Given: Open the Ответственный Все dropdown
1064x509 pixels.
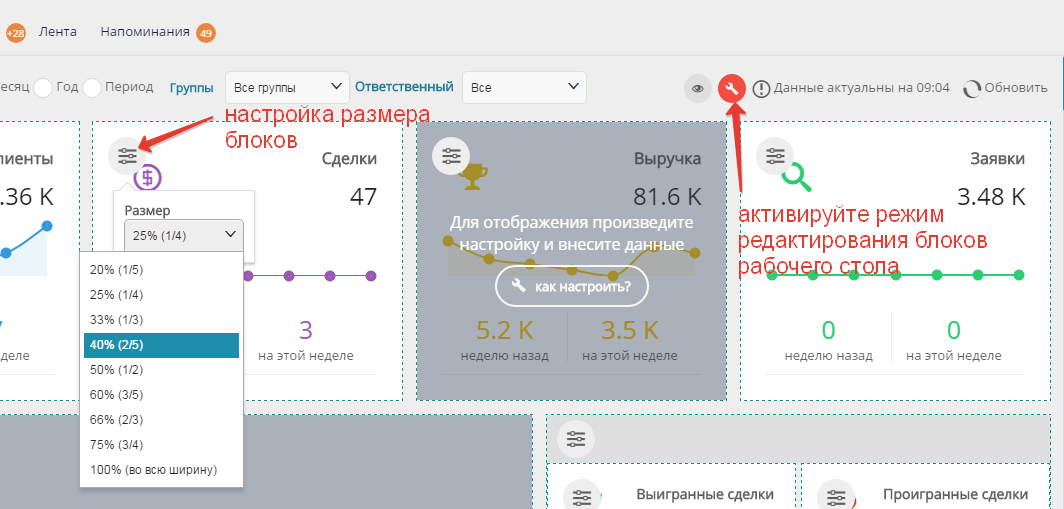Looking at the screenshot, I should 524,88.
